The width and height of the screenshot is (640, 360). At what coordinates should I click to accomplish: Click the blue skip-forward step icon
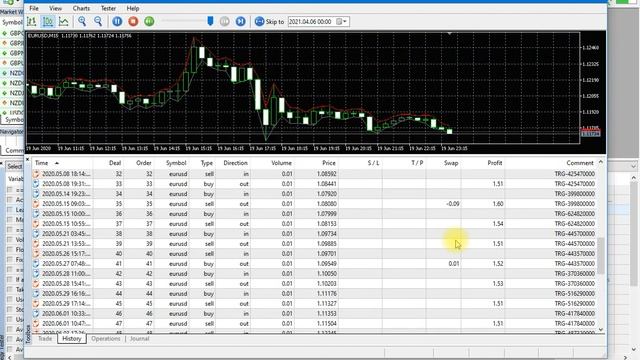click(240, 21)
